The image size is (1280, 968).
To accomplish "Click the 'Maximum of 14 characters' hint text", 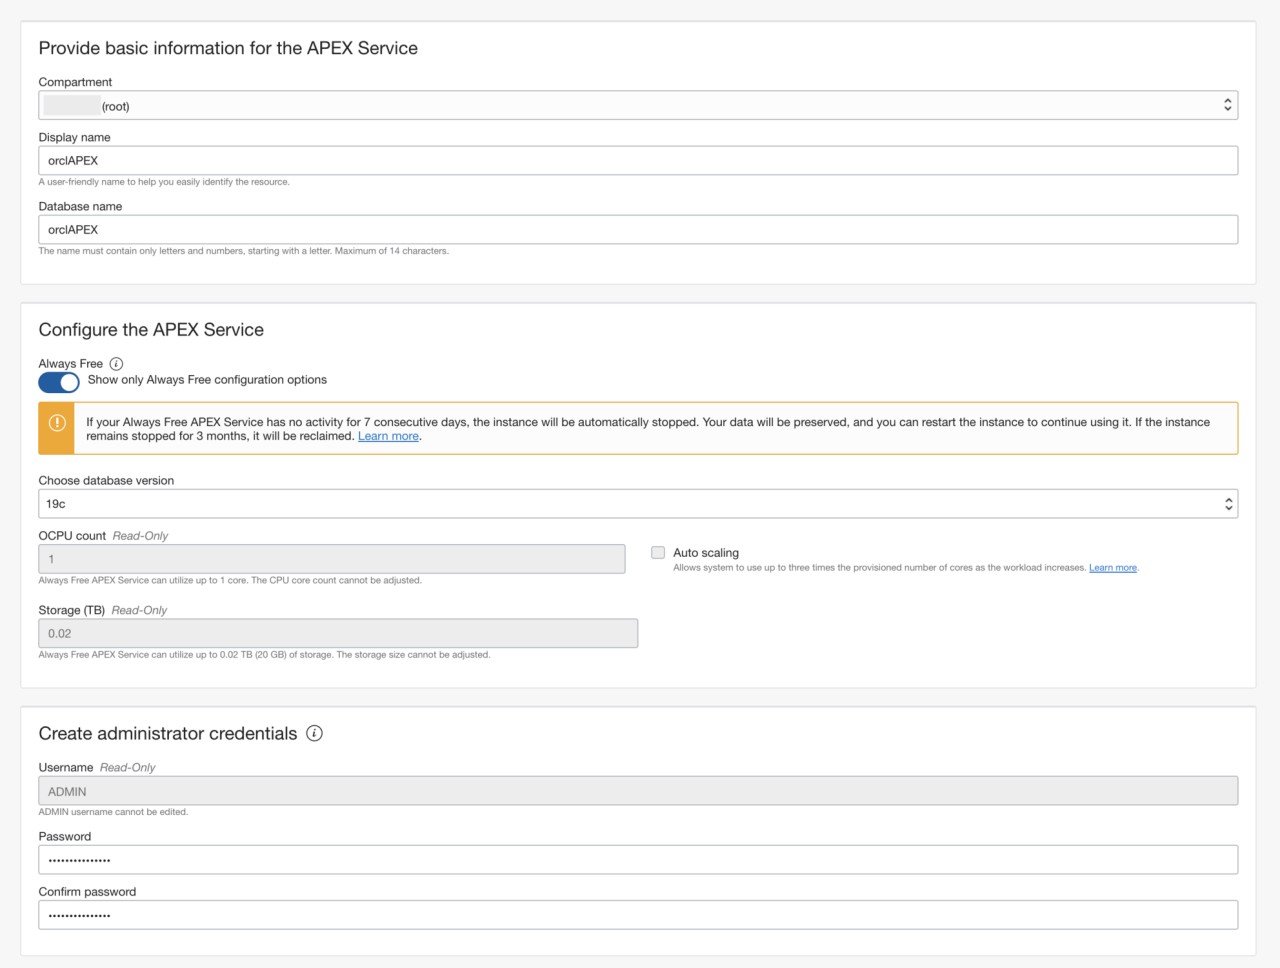I will click(391, 251).
